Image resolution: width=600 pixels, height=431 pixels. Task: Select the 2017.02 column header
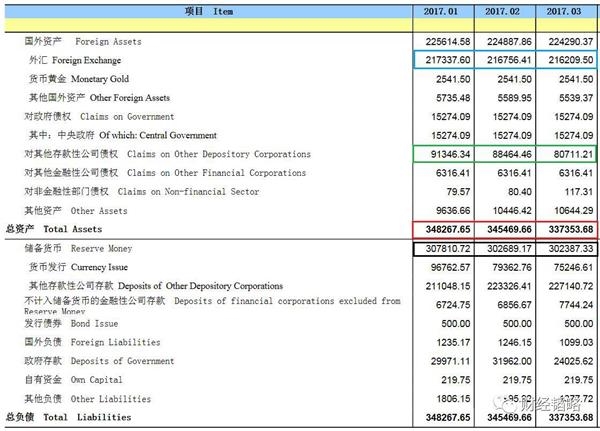pos(507,10)
